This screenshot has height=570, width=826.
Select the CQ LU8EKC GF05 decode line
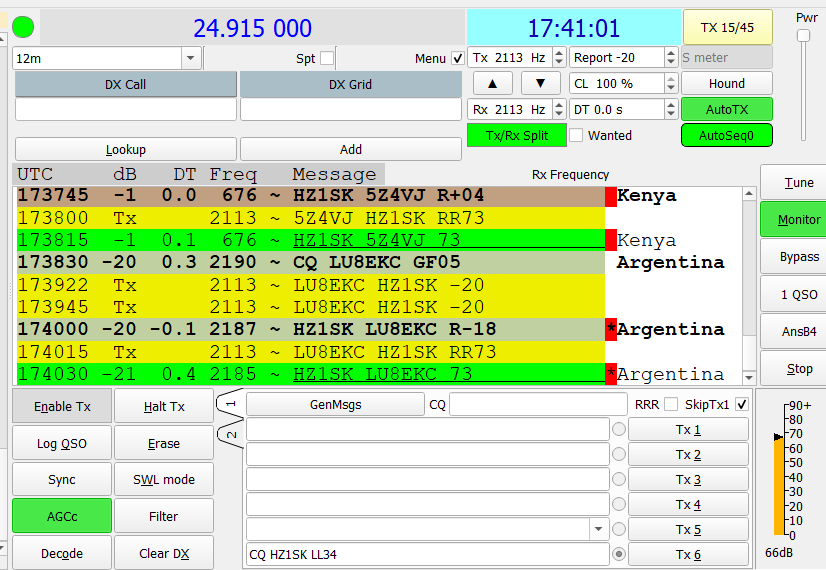tap(311, 262)
